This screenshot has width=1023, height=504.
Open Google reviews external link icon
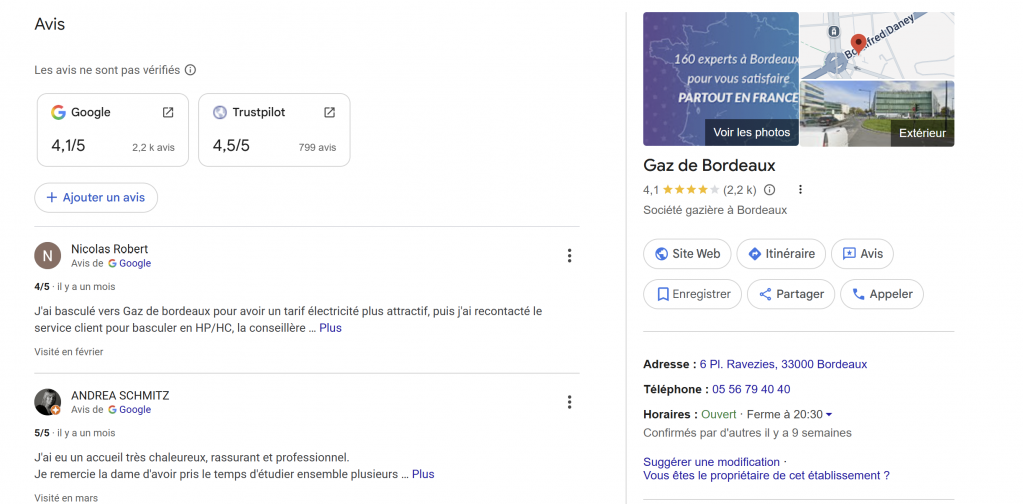(168, 112)
